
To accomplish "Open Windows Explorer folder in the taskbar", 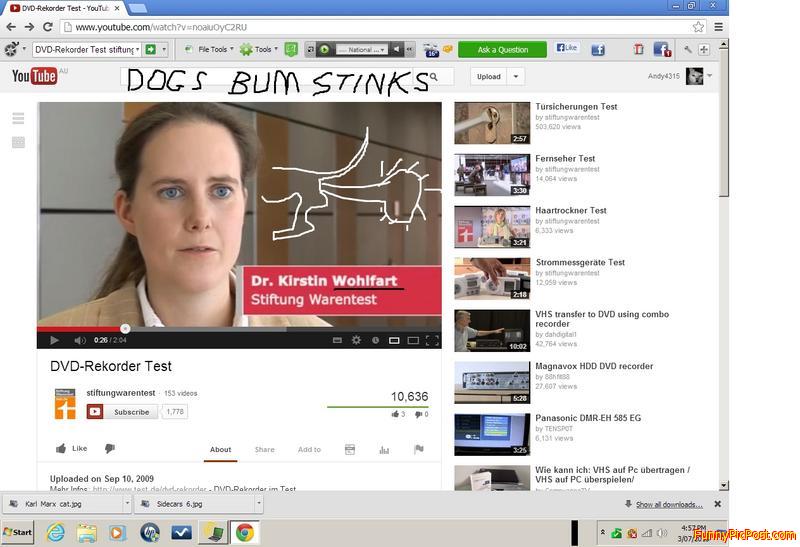I will pyautogui.click(x=87, y=533).
